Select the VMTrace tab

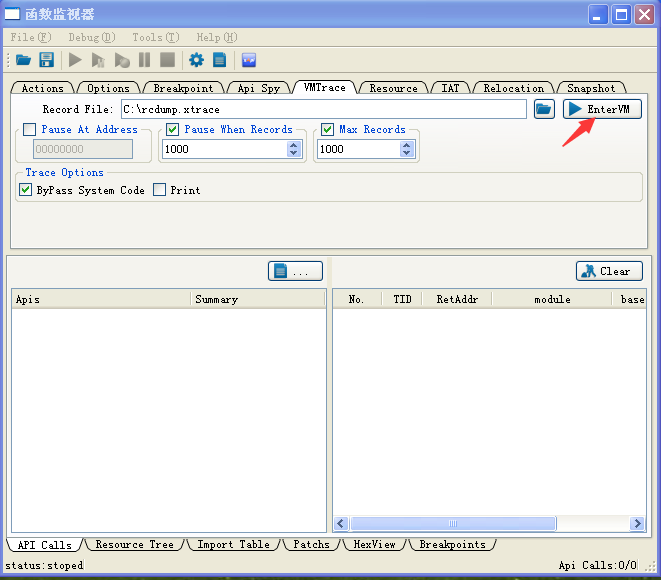(325, 87)
